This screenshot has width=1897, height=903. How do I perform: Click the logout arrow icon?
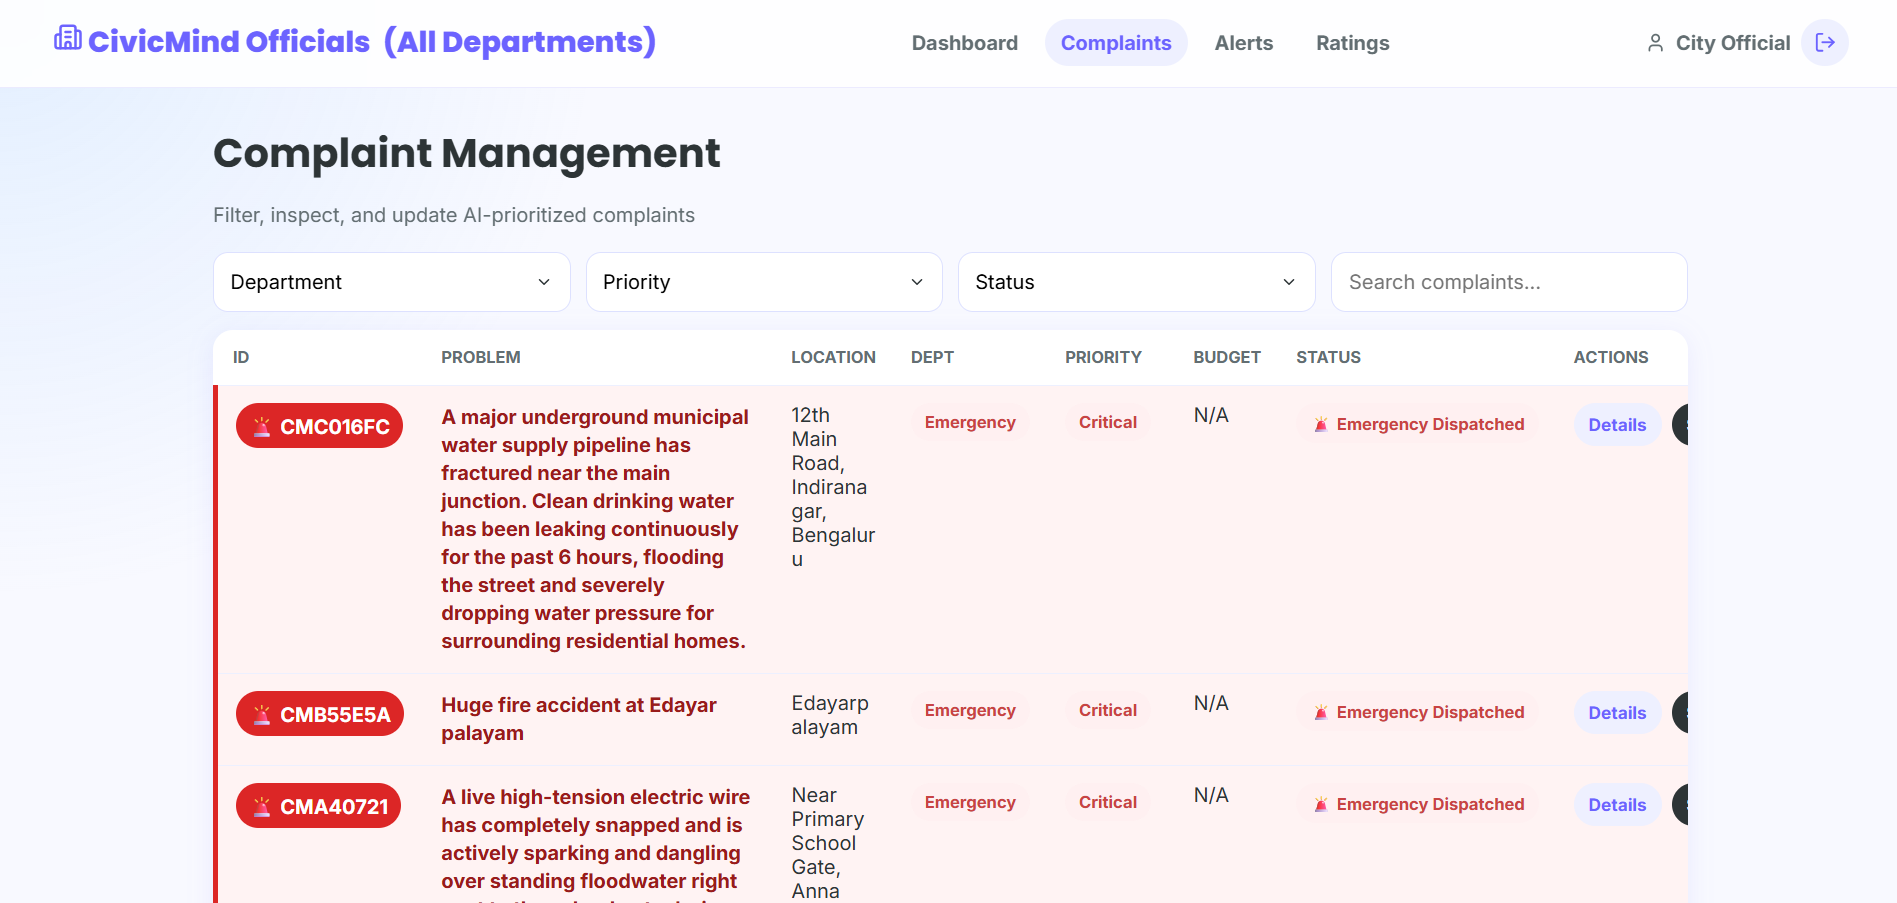(1825, 42)
